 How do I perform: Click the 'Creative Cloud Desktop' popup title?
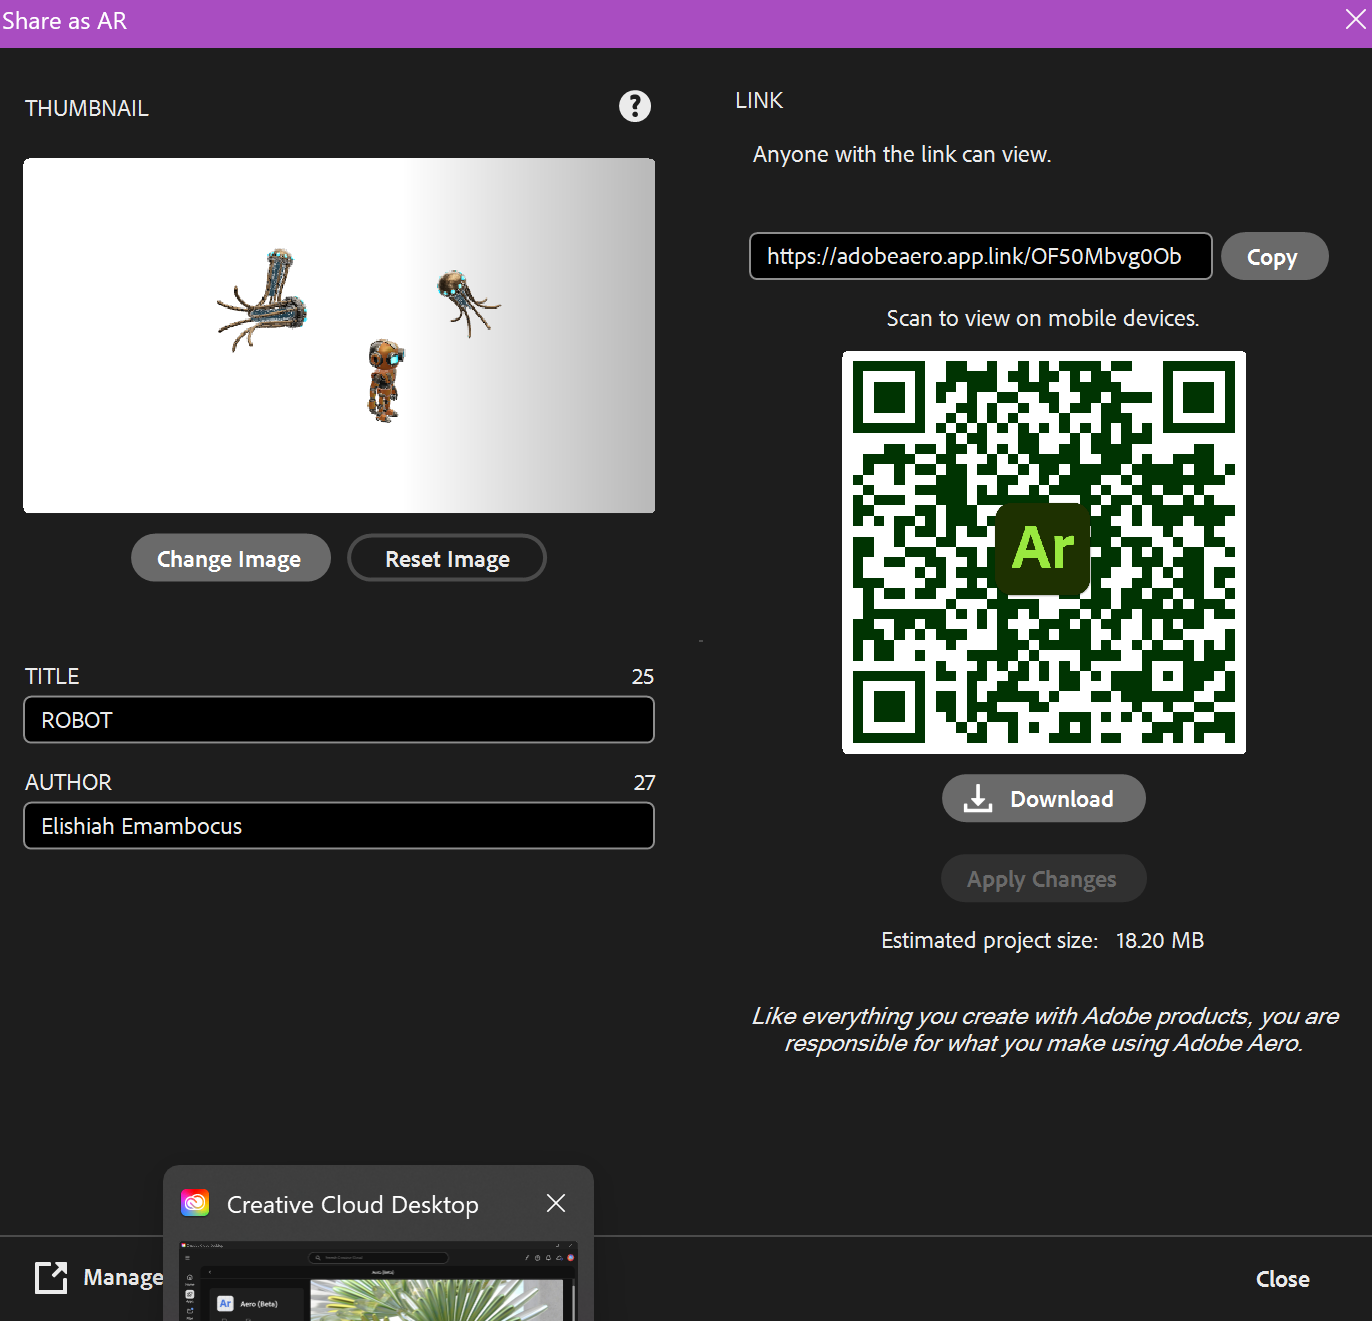point(353,1204)
